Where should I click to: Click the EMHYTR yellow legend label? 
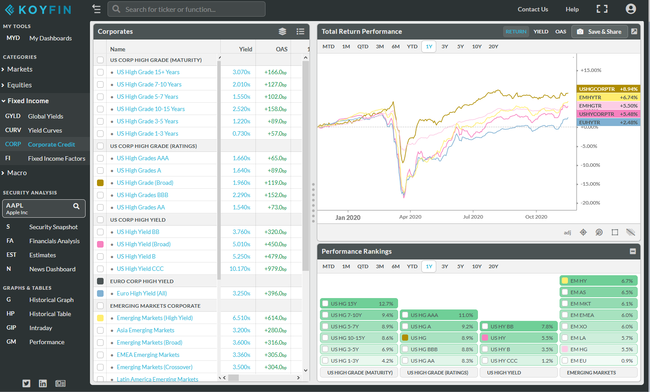608,97
